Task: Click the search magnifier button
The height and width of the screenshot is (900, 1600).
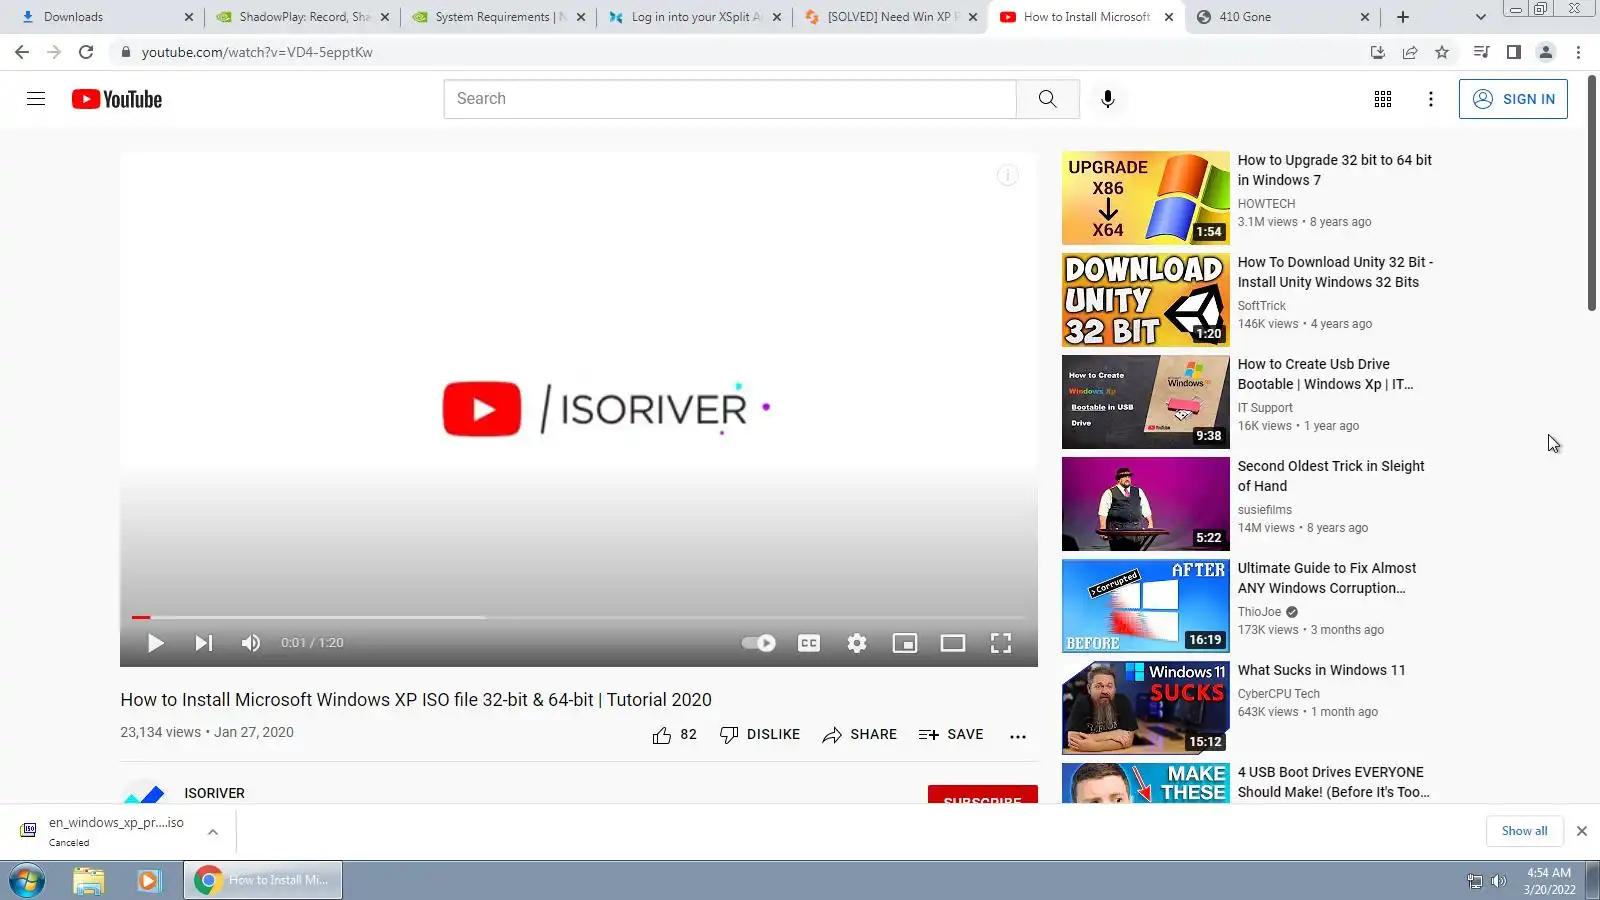Action: 1047,99
